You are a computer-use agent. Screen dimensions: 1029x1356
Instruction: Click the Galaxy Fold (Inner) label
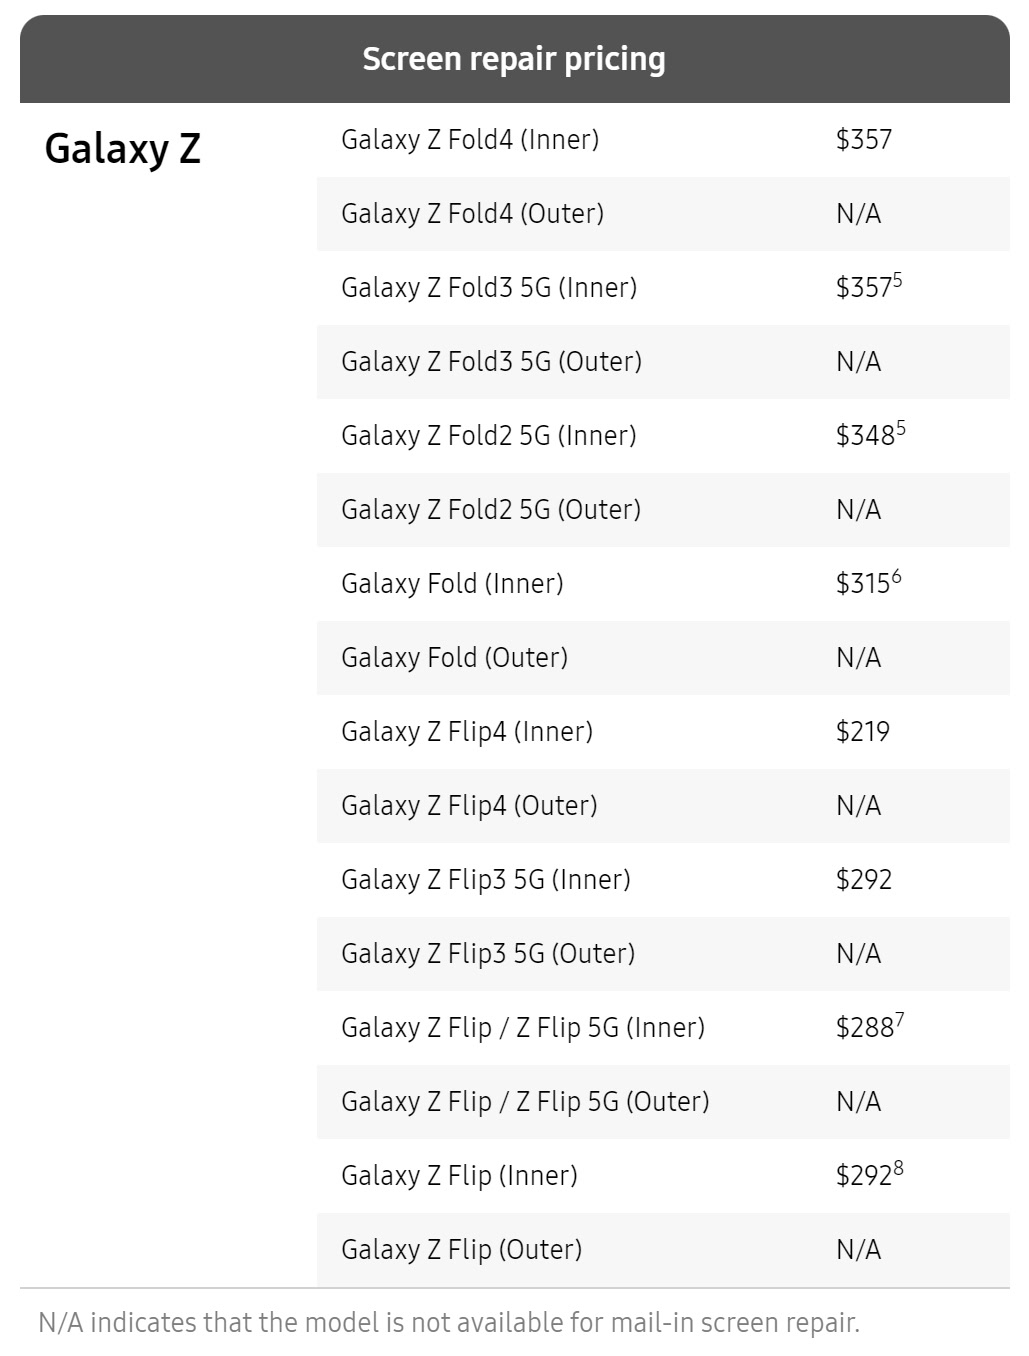pos(452,584)
